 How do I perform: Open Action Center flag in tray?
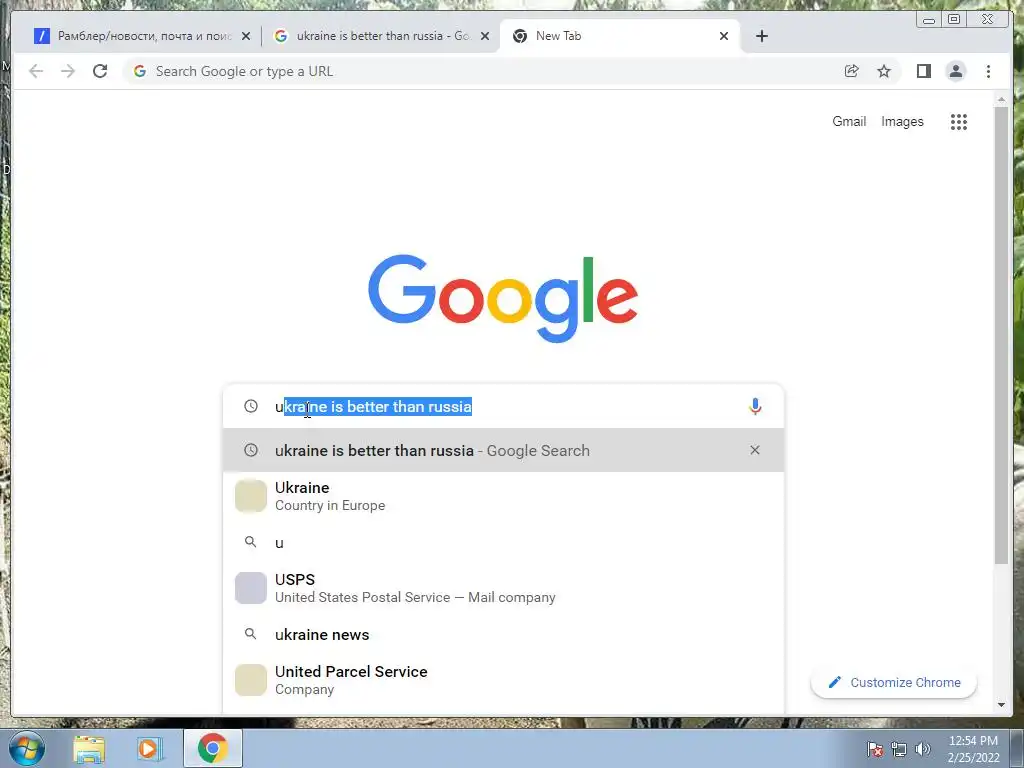(x=875, y=749)
